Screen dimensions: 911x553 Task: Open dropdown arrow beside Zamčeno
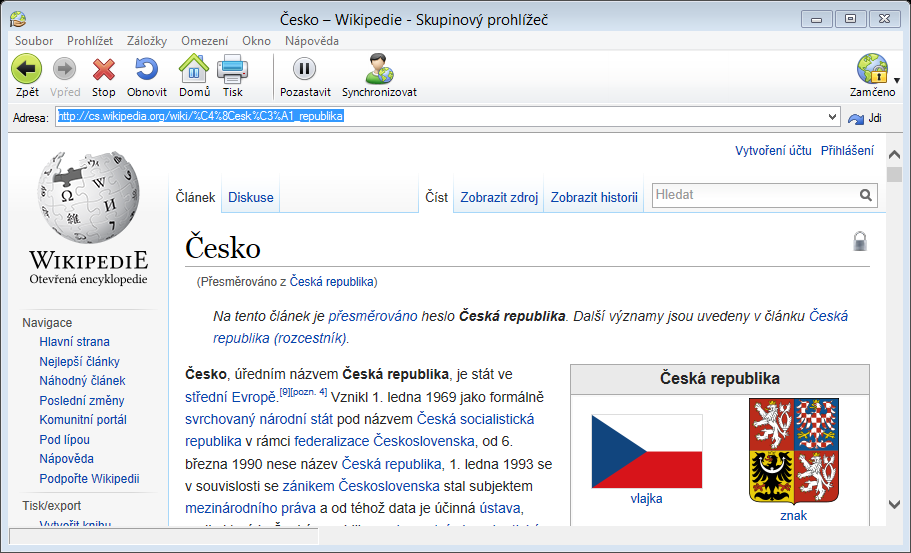coord(896,80)
